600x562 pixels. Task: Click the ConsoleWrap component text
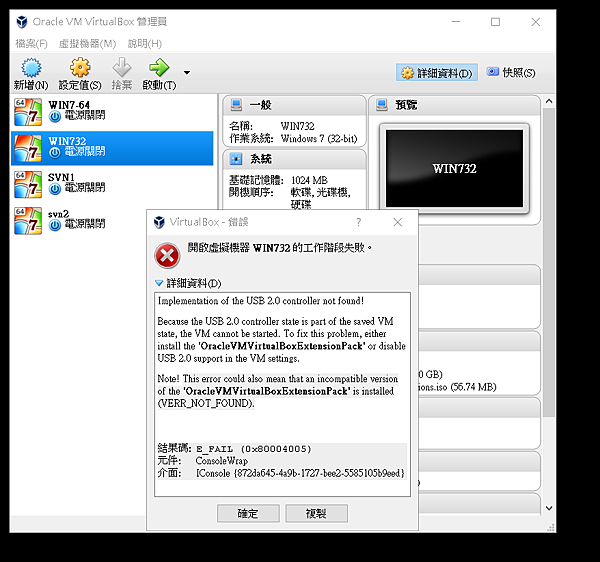tap(222, 461)
